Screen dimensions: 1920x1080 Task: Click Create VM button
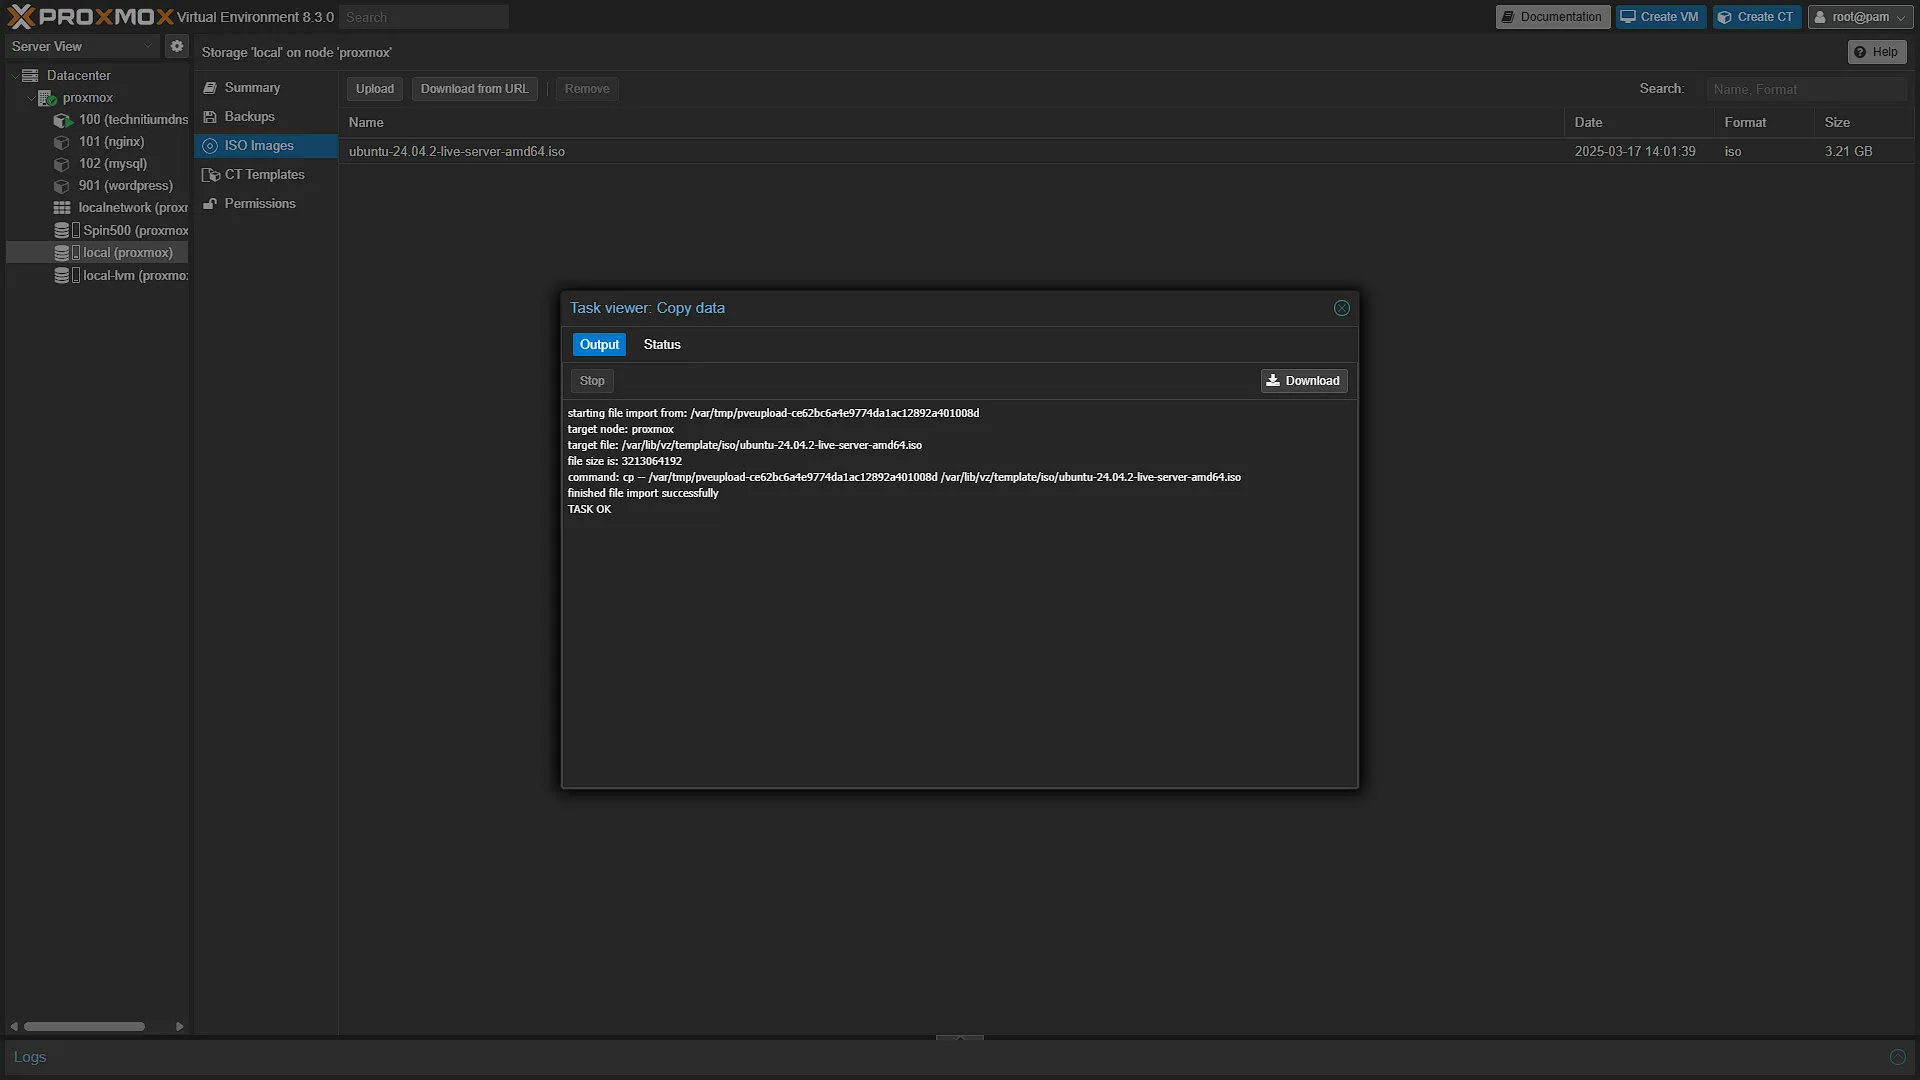[1661, 17]
